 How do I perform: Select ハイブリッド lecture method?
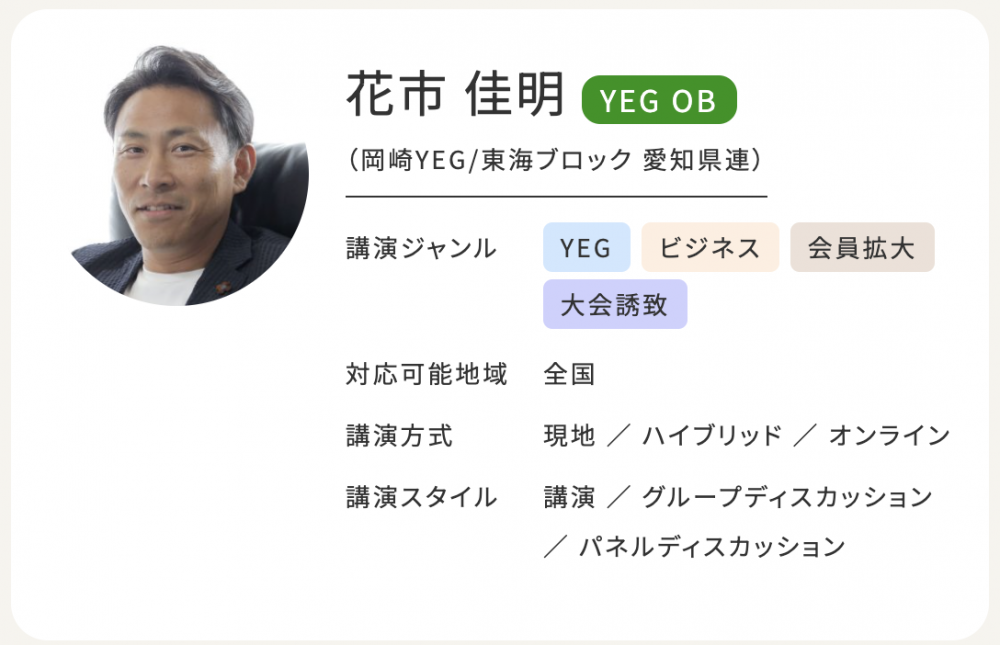(x=712, y=436)
